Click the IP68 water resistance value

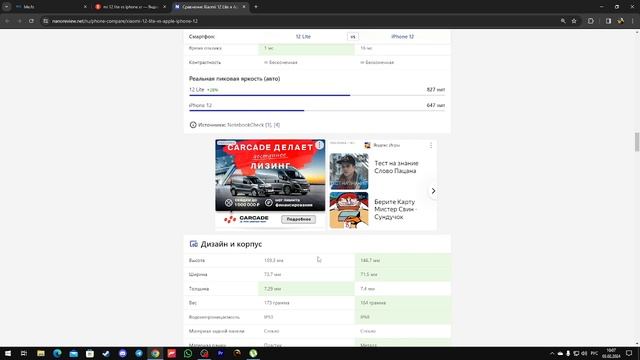(365, 317)
